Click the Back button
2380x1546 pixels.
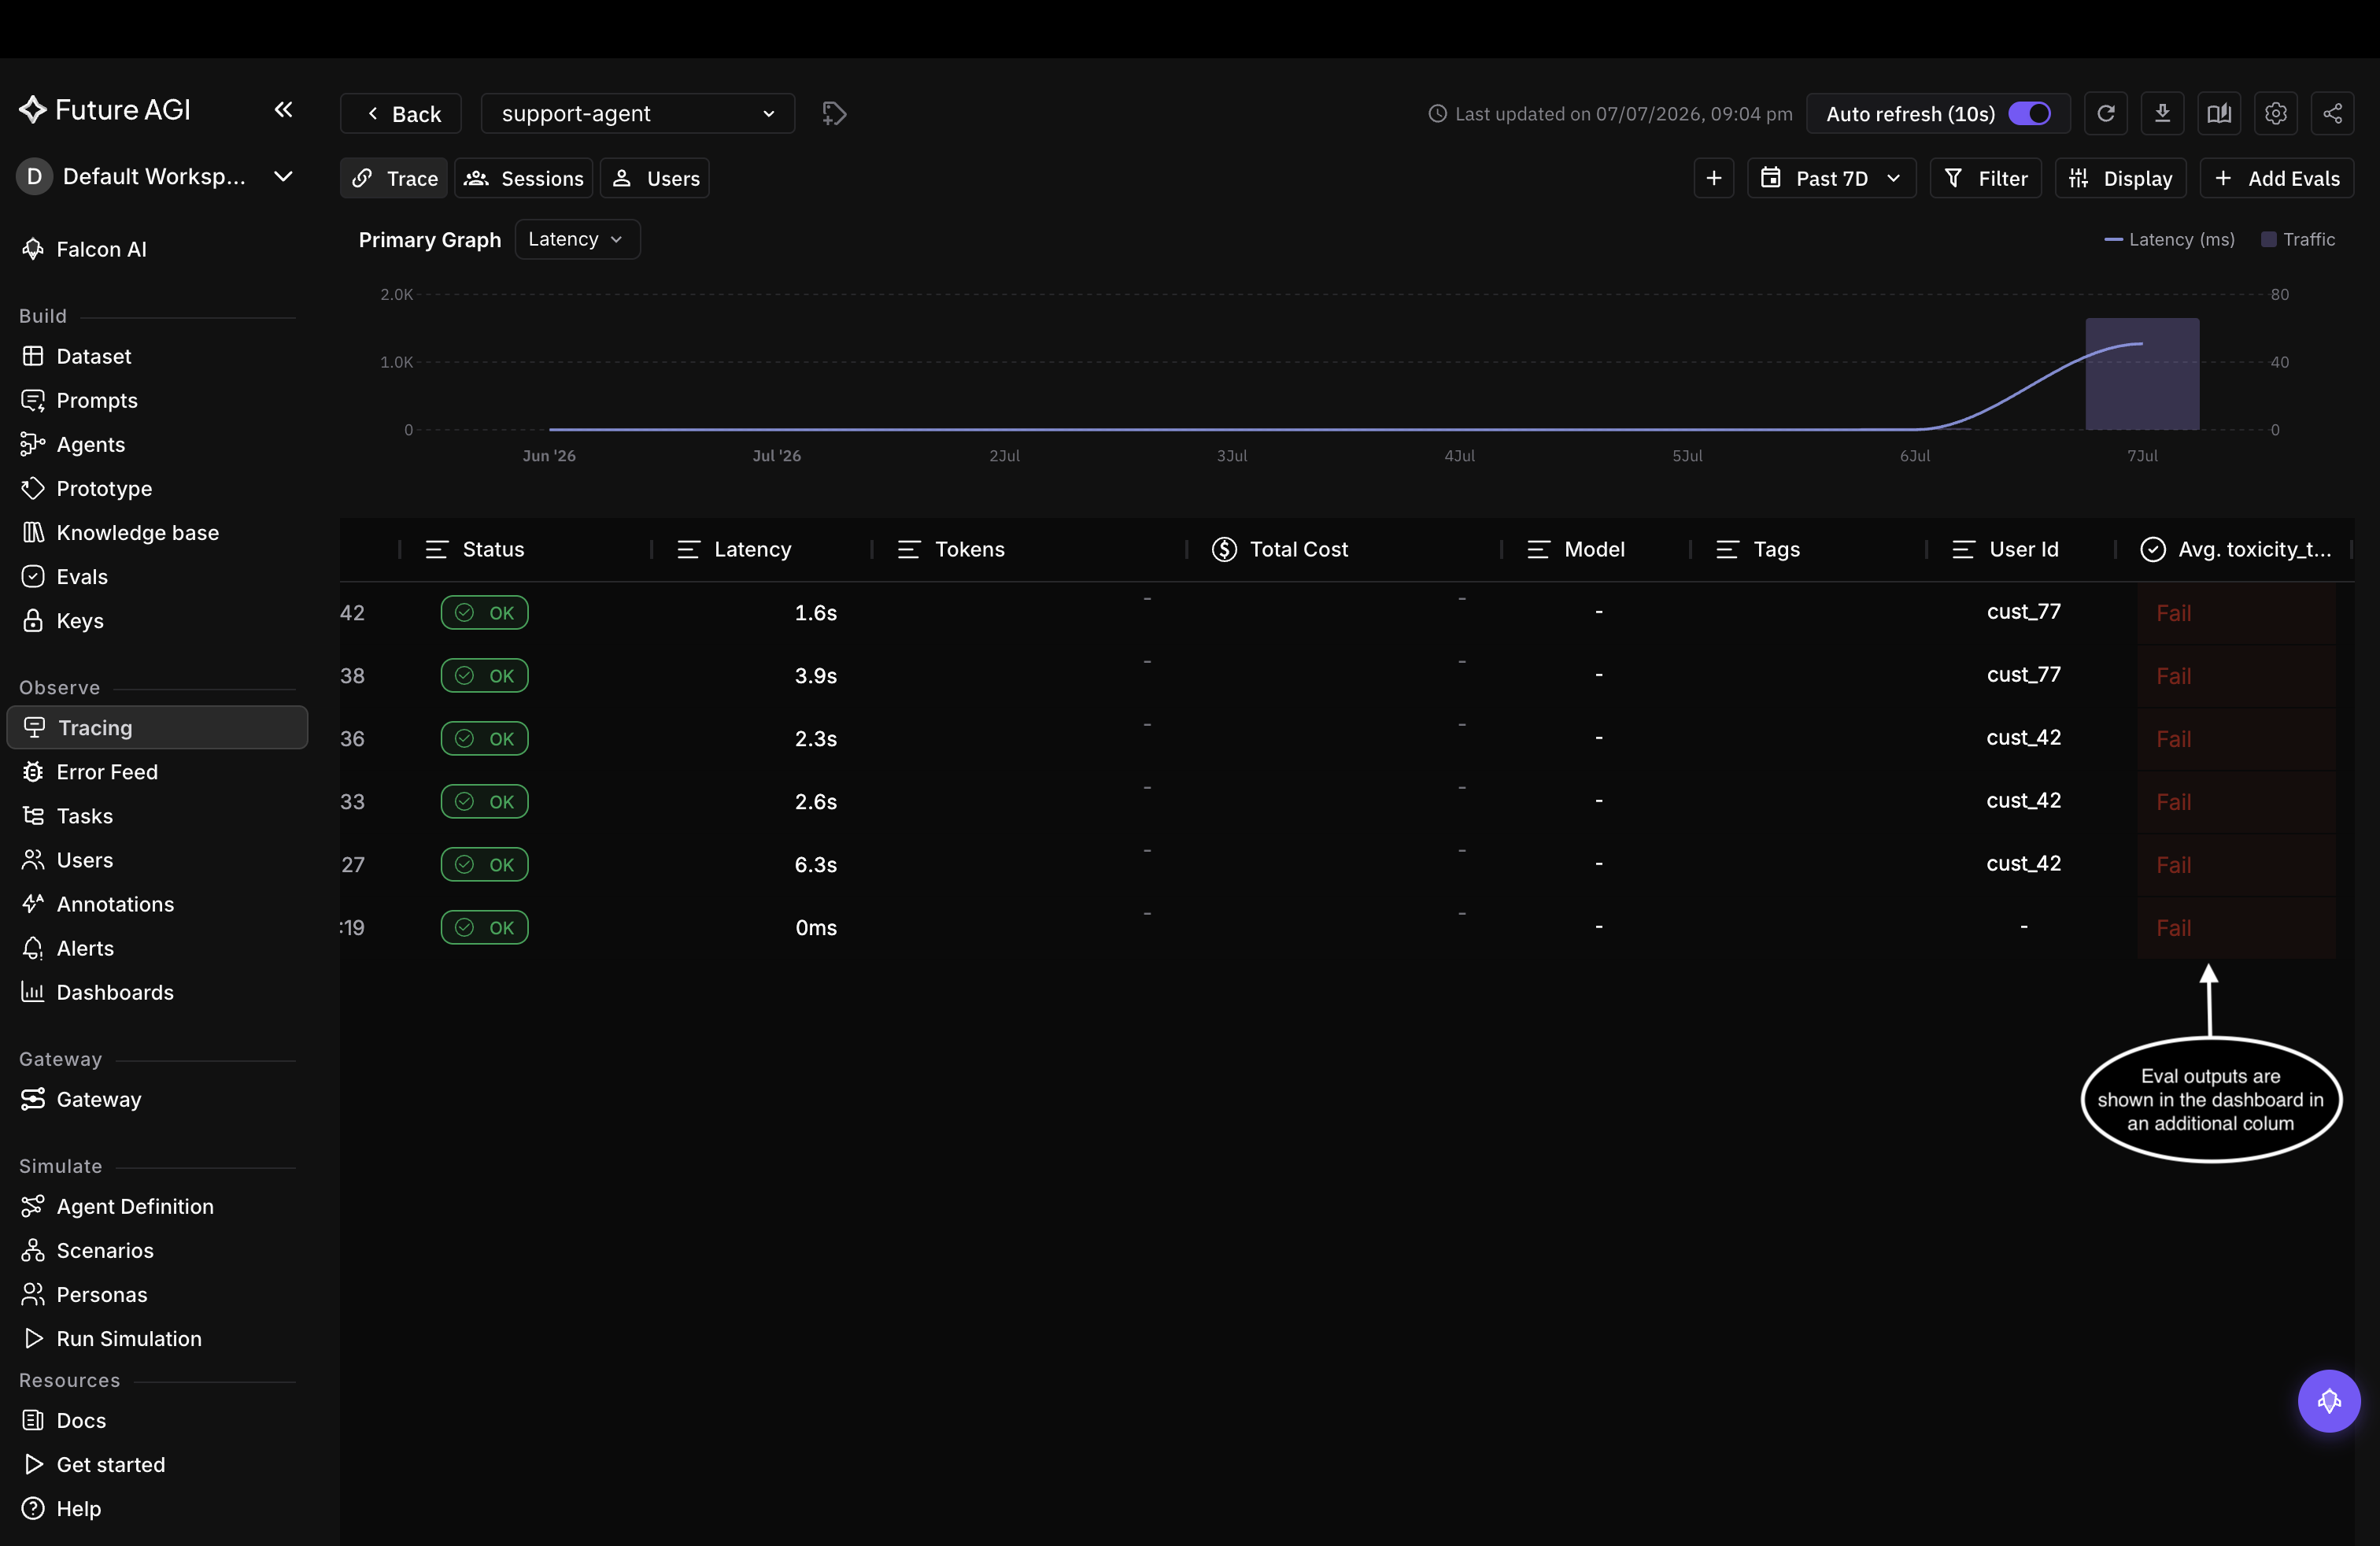(x=401, y=113)
